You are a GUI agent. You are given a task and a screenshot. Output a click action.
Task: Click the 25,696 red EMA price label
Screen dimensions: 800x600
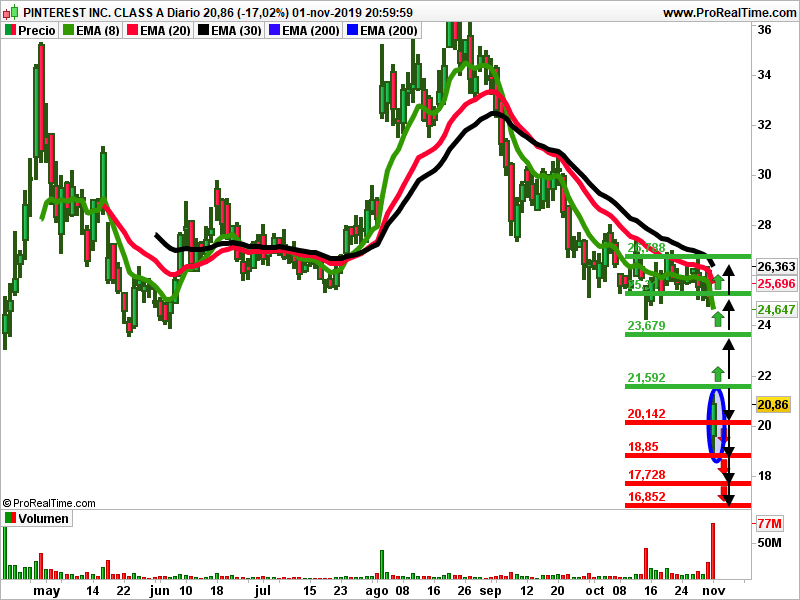(x=776, y=284)
